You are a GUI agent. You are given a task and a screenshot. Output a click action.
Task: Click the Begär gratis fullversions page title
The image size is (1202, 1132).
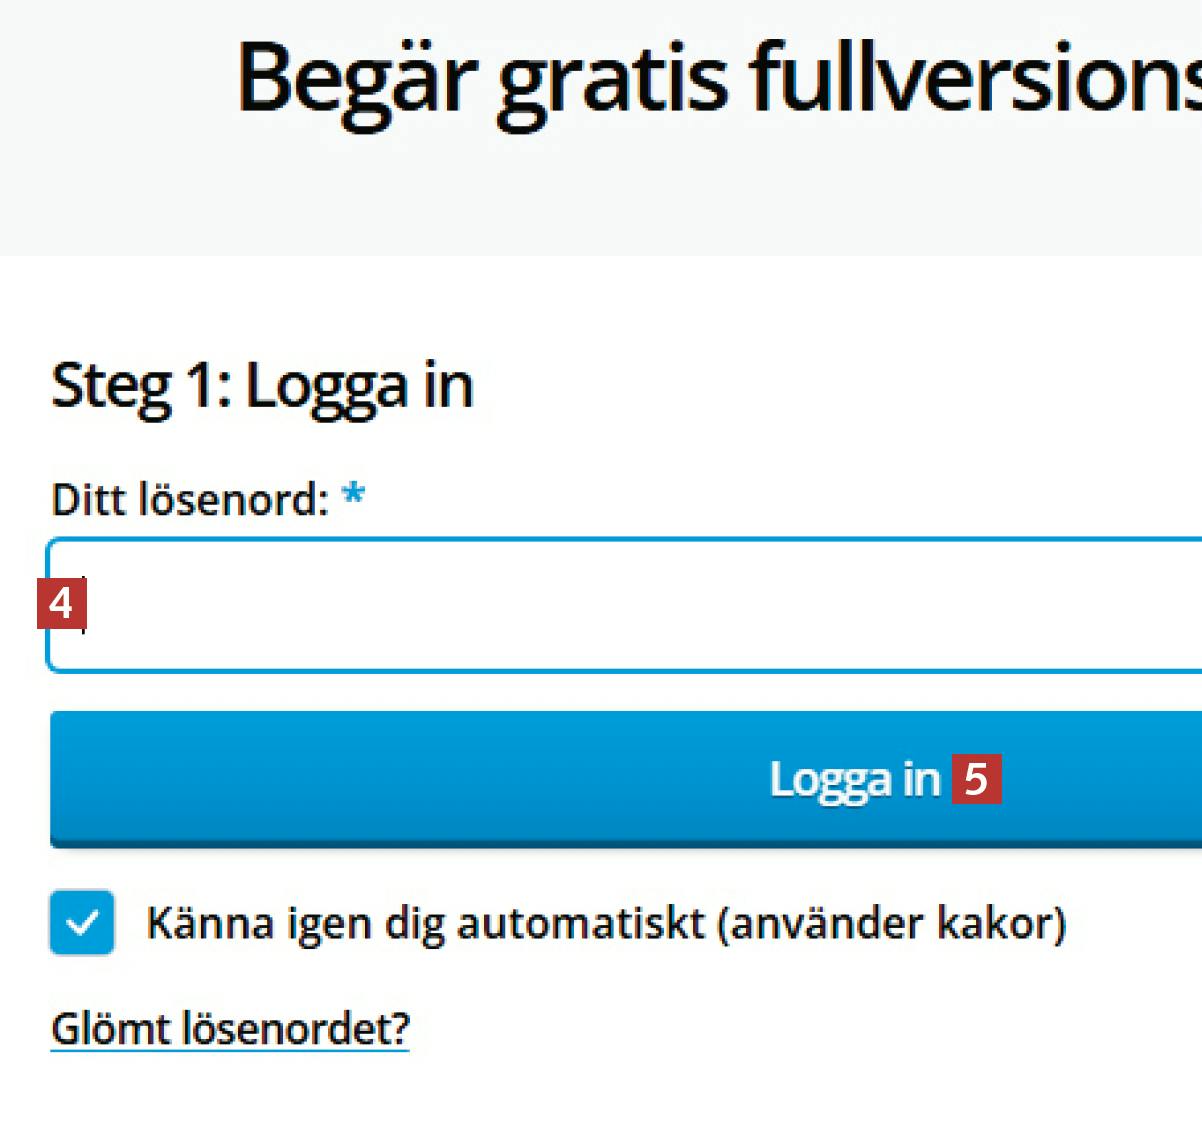click(x=718, y=80)
